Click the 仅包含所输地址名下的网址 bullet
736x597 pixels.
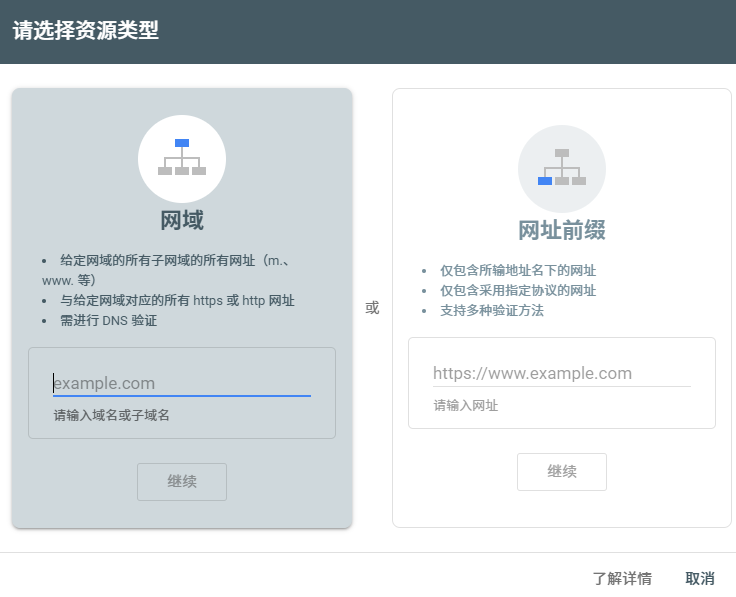pyautogui.click(x=518, y=271)
